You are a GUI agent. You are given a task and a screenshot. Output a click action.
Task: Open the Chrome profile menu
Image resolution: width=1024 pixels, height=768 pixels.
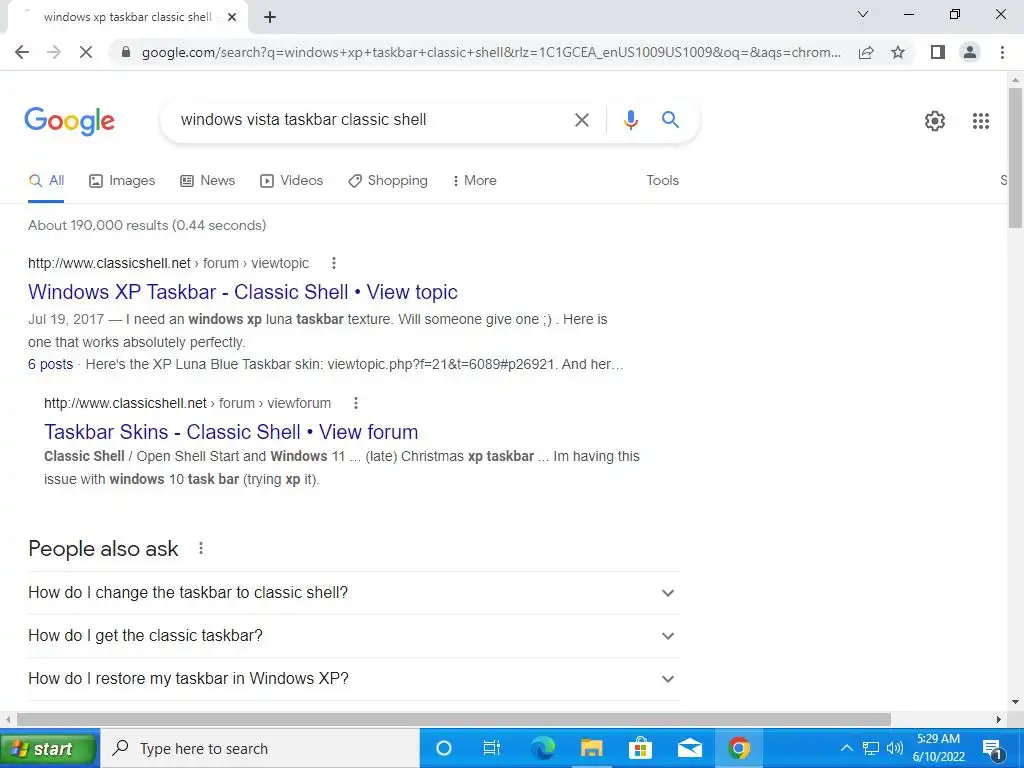click(x=970, y=52)
